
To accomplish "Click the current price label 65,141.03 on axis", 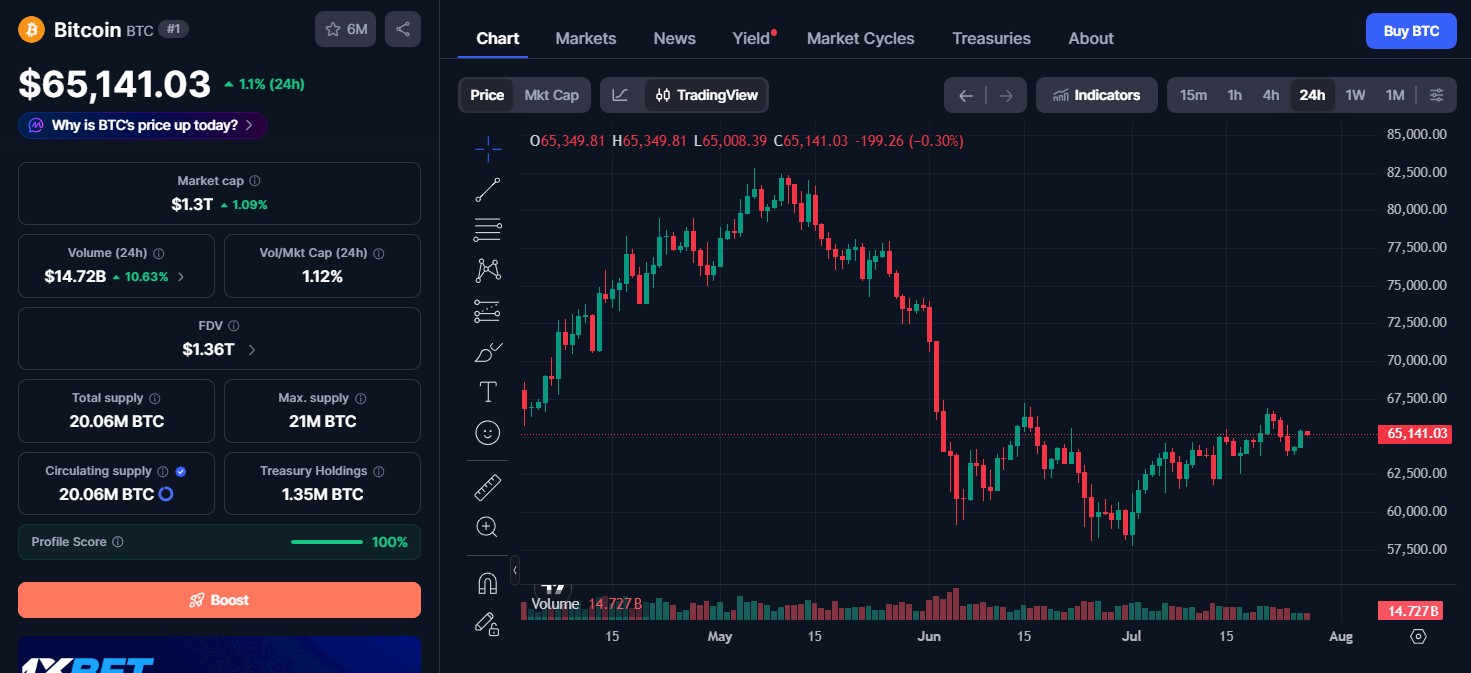I will coord(1414,434).
